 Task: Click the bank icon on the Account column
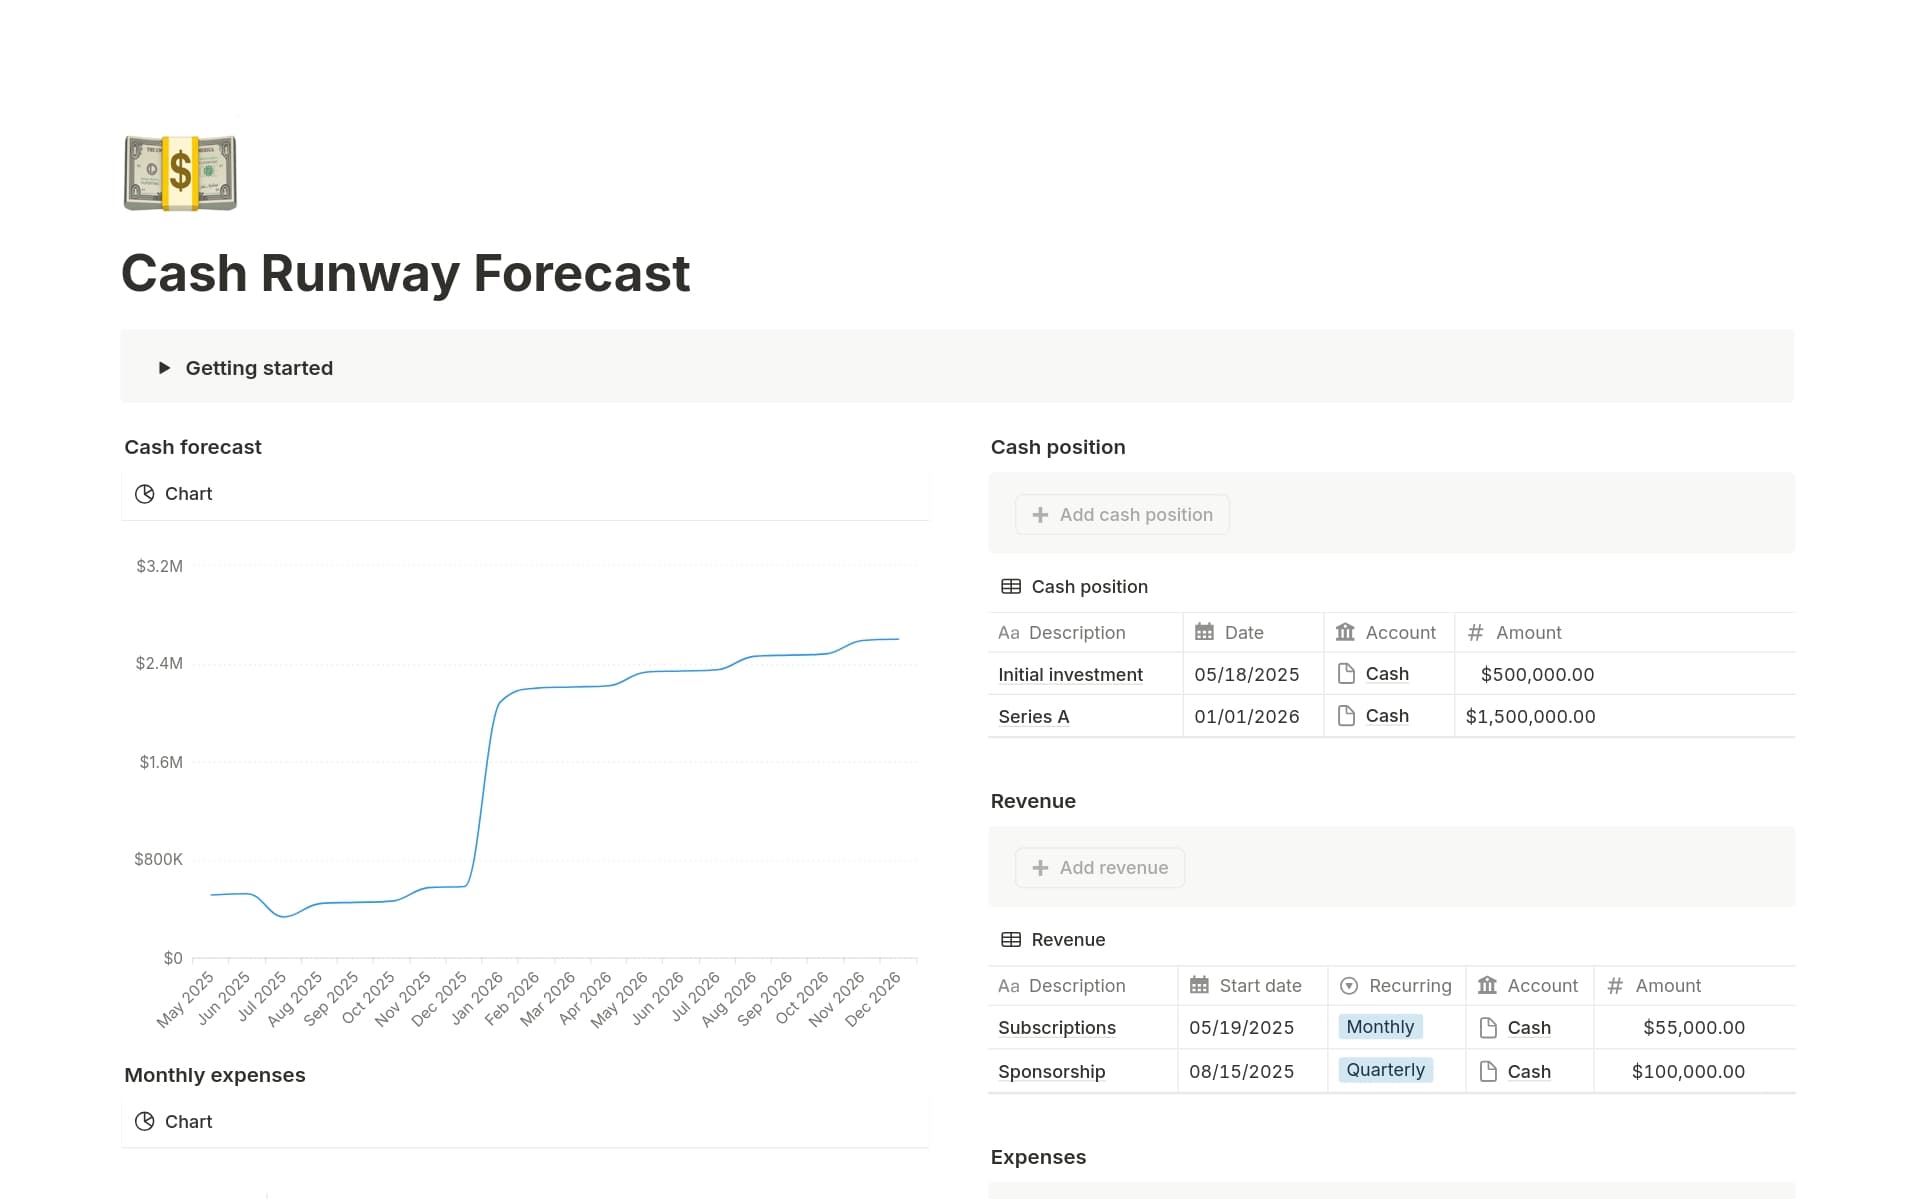[x=1345, y=632]
